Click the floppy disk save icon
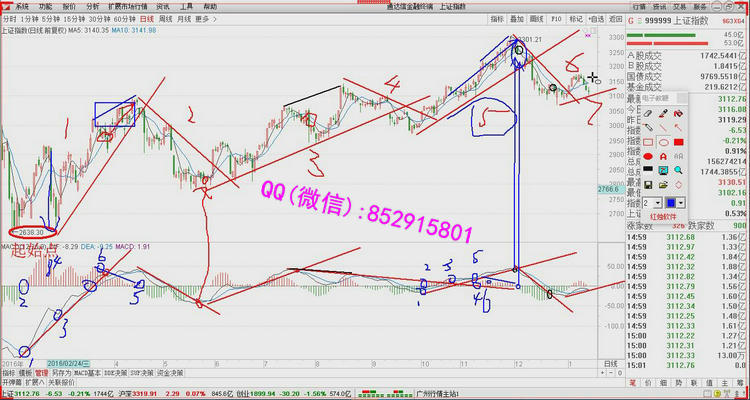Screen dimensions: 750x400 tap(648, 185)
